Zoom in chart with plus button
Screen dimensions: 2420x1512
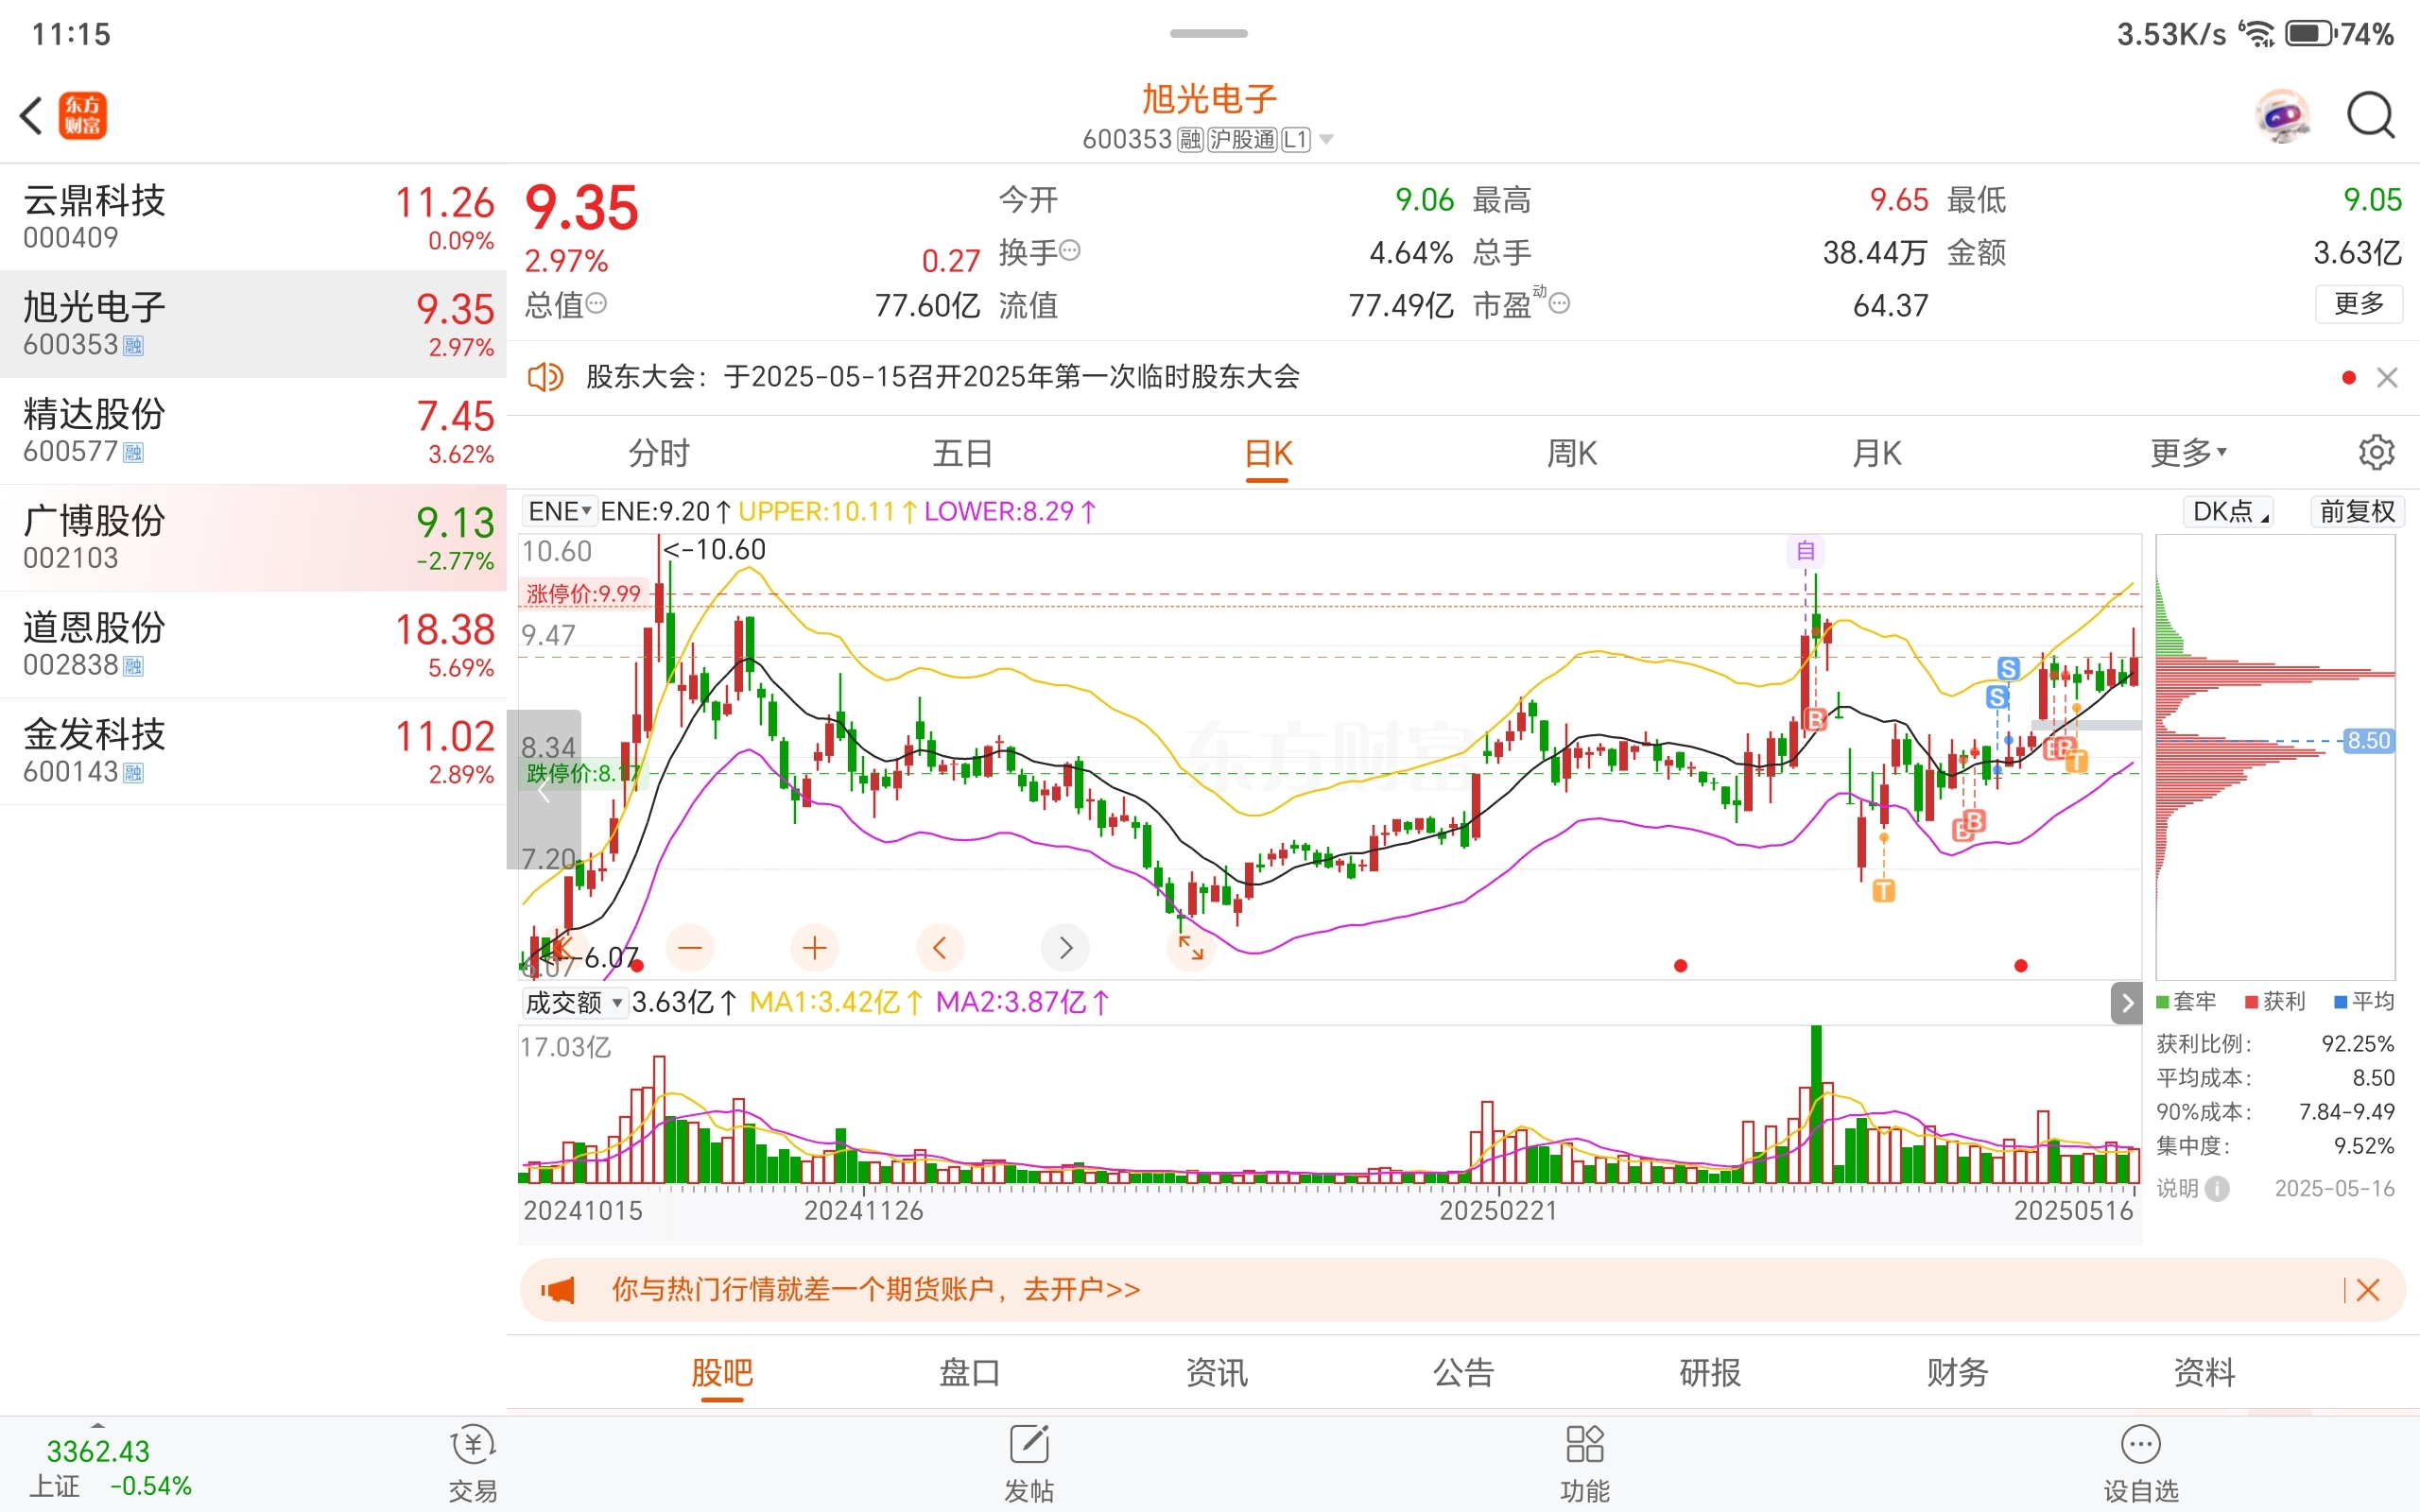815,946
